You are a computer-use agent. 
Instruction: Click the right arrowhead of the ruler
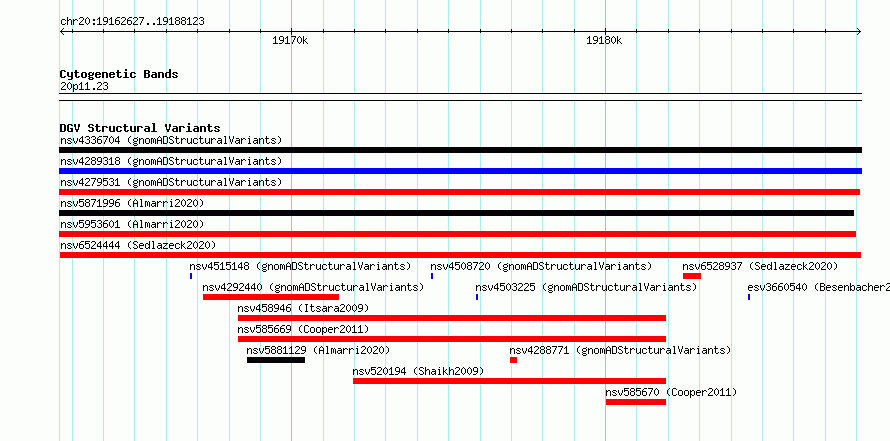click(x=859, y=32)
